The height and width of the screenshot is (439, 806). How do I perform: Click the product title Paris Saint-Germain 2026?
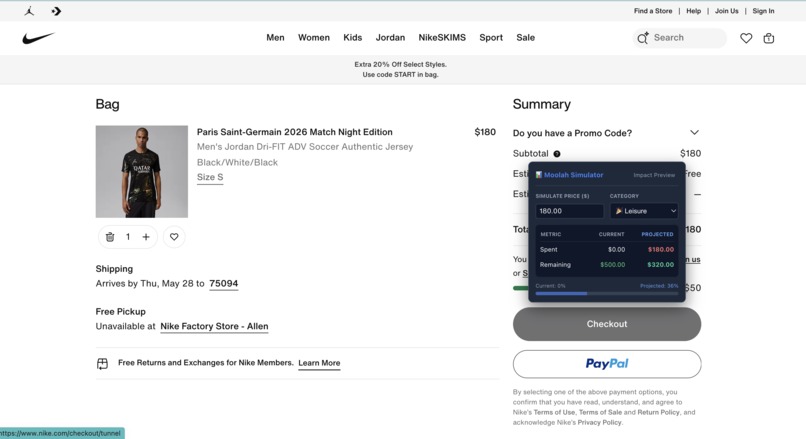(295, 132)
